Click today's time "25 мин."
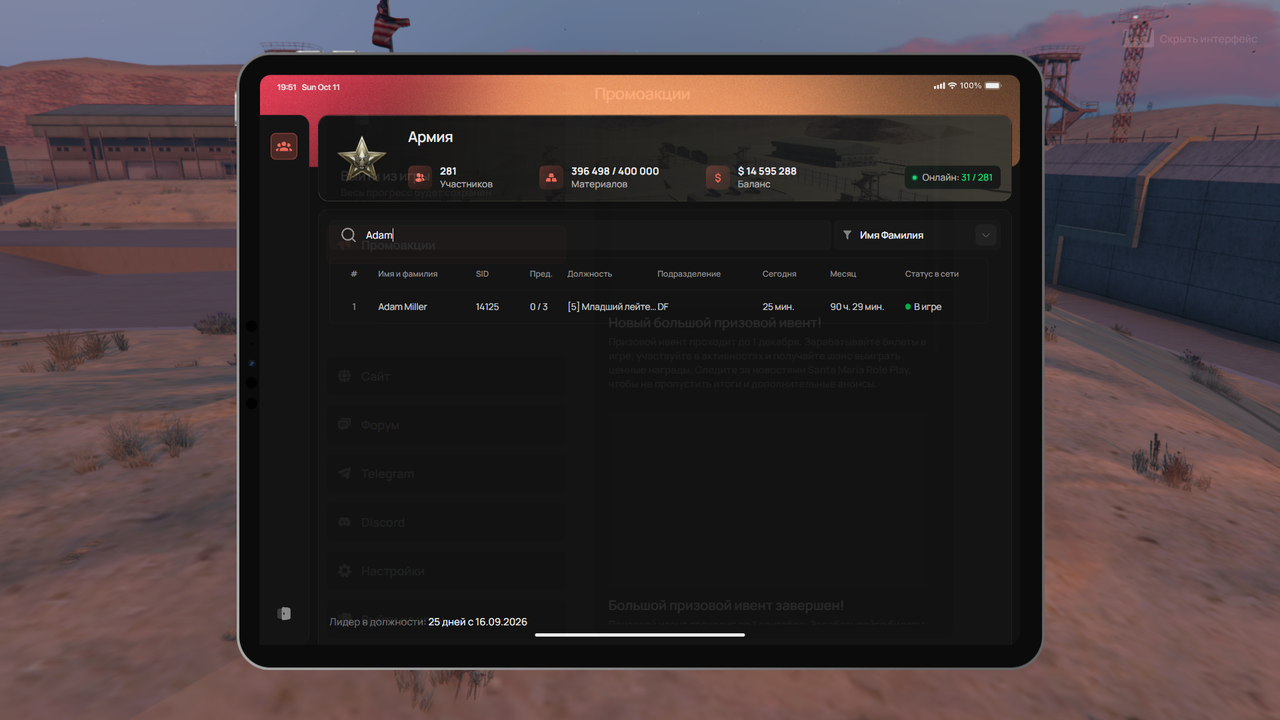 click(778, 307)
